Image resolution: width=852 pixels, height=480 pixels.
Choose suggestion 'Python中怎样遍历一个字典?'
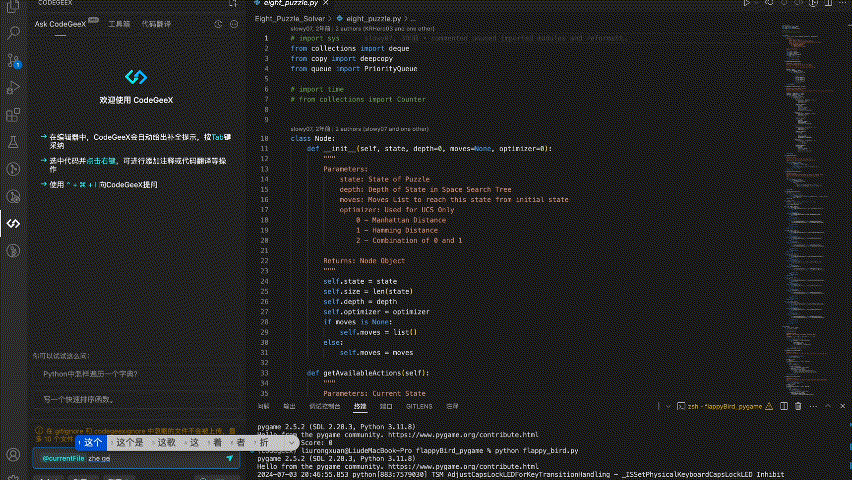(90, 373)
